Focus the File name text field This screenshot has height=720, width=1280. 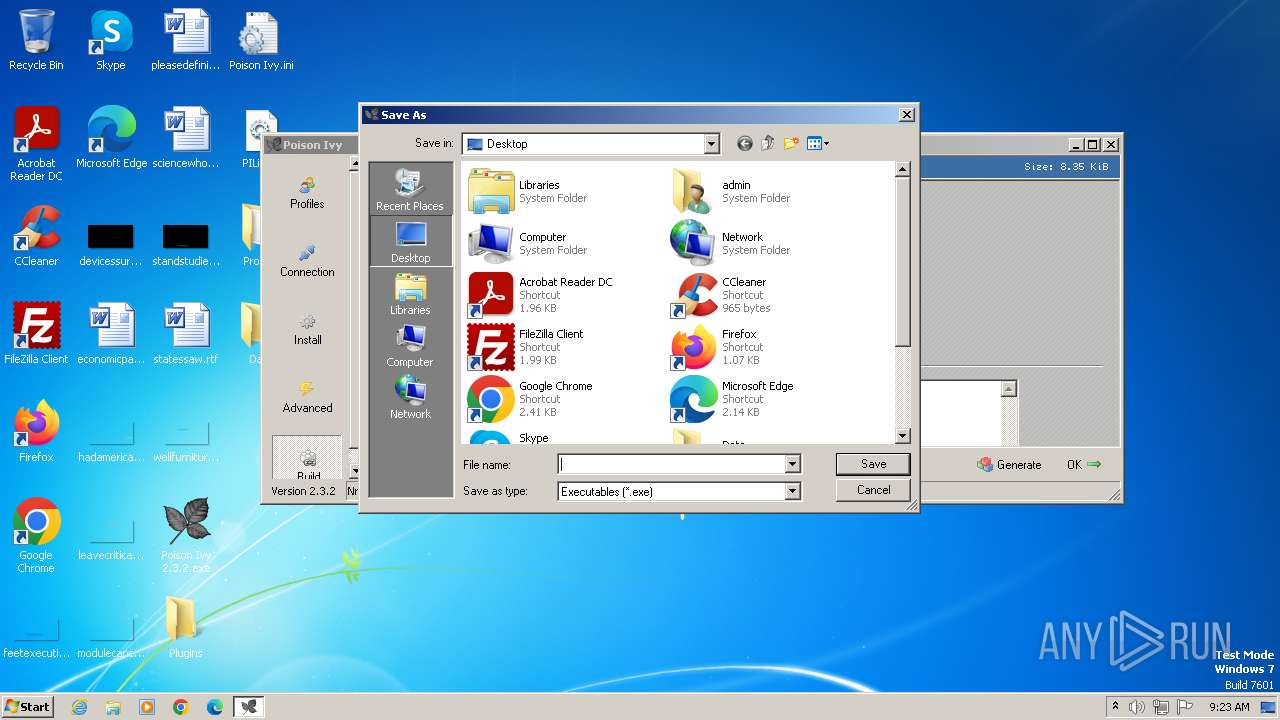[x=671, y=464]
